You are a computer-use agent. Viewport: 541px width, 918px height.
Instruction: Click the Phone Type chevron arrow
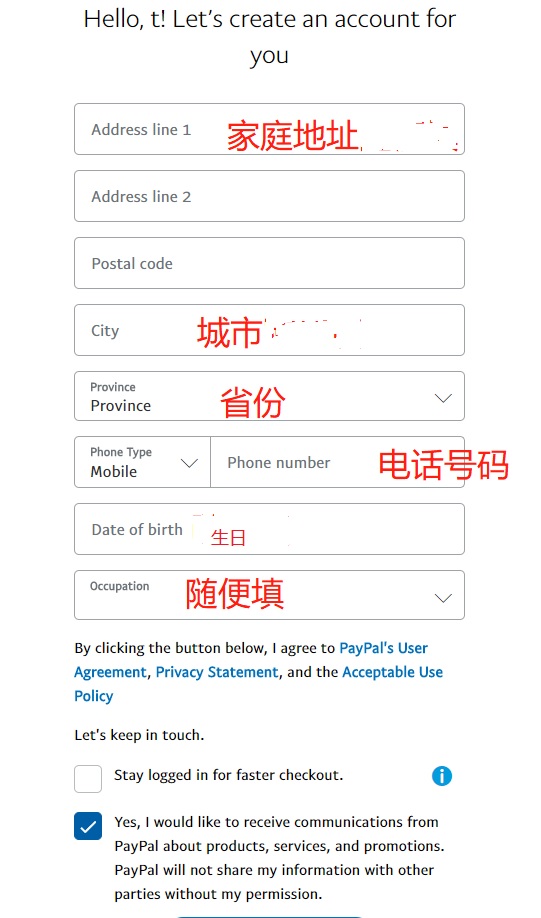189,463
